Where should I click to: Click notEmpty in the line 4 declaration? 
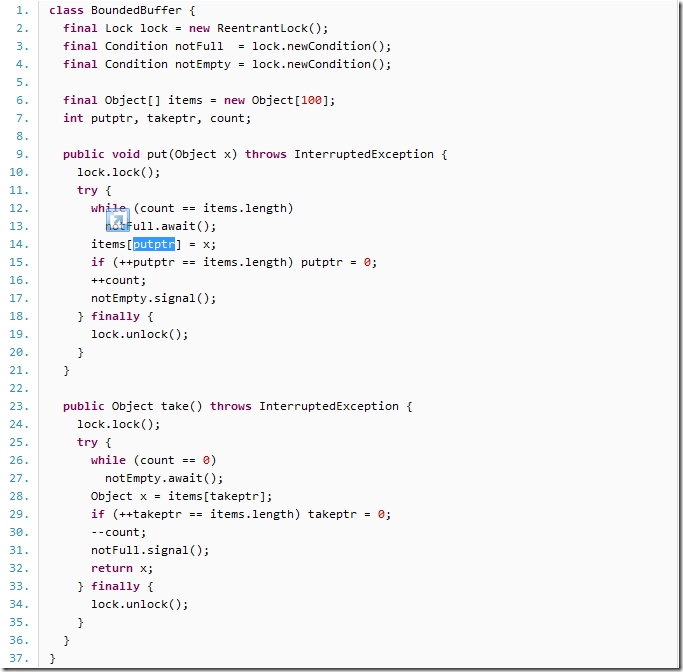pos(203,64)
